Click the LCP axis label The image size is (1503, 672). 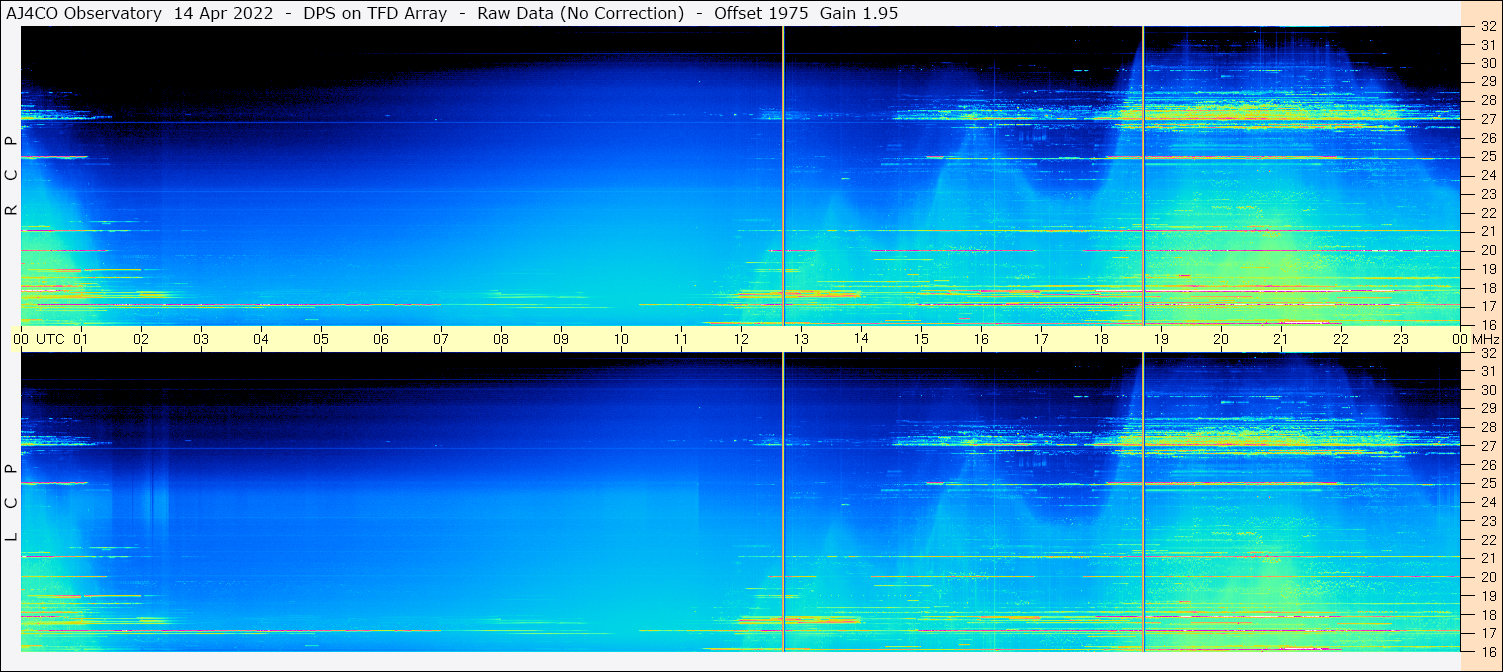pyautogui.click(x=12, y=502)
